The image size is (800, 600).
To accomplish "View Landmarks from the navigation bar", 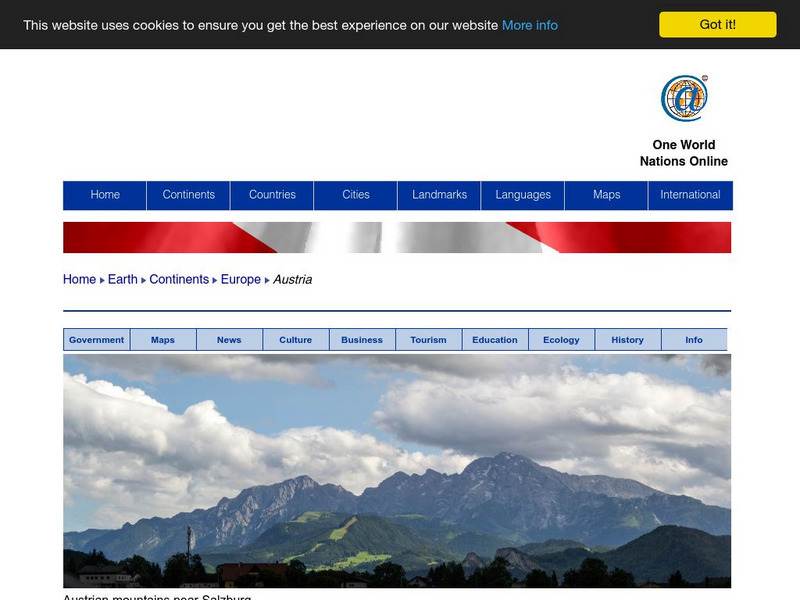I will tap(439, 195).
